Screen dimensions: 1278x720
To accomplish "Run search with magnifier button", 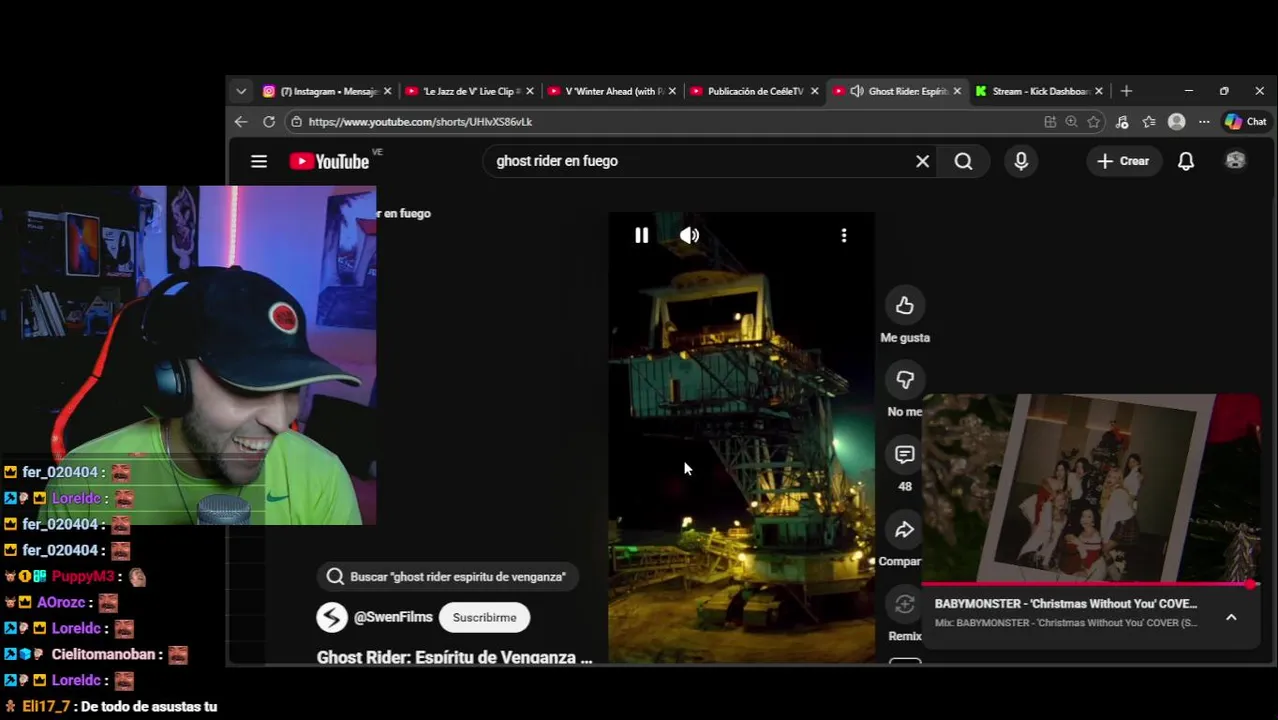I will tap(963, 161).
